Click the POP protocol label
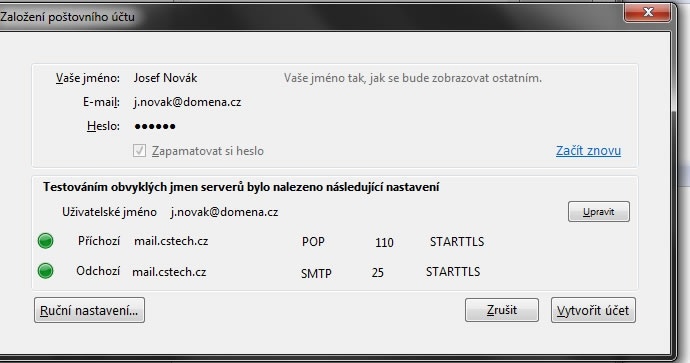The image size is (690, 363). tap(313, 242)
